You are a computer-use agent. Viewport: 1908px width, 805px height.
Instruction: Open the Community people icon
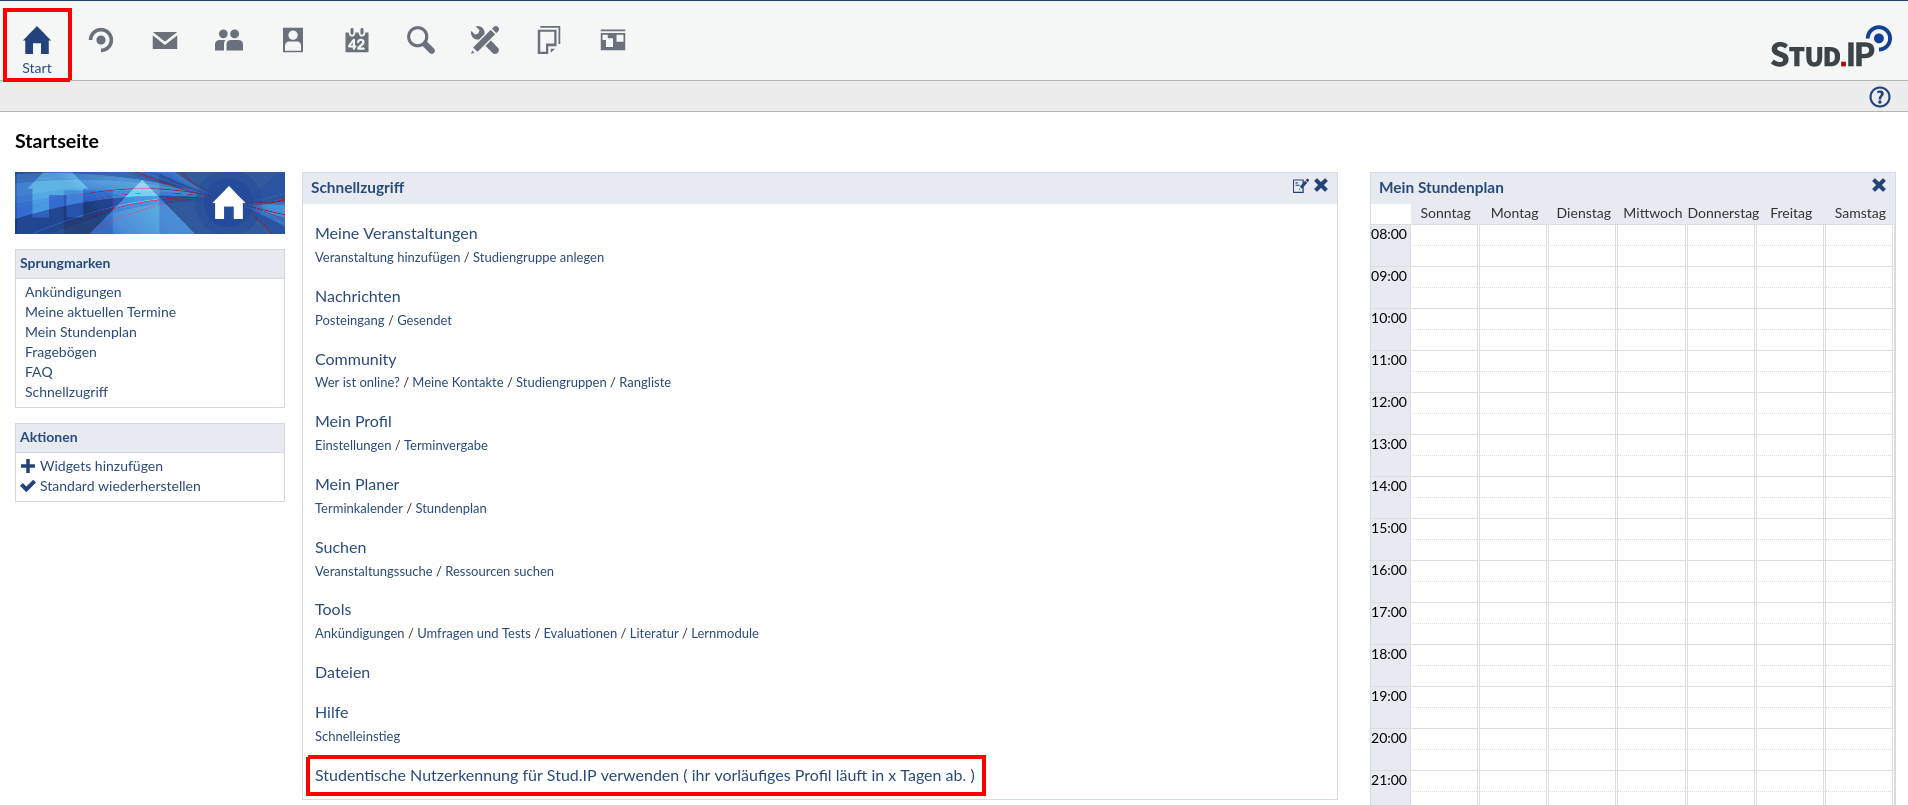pos(229,41)
